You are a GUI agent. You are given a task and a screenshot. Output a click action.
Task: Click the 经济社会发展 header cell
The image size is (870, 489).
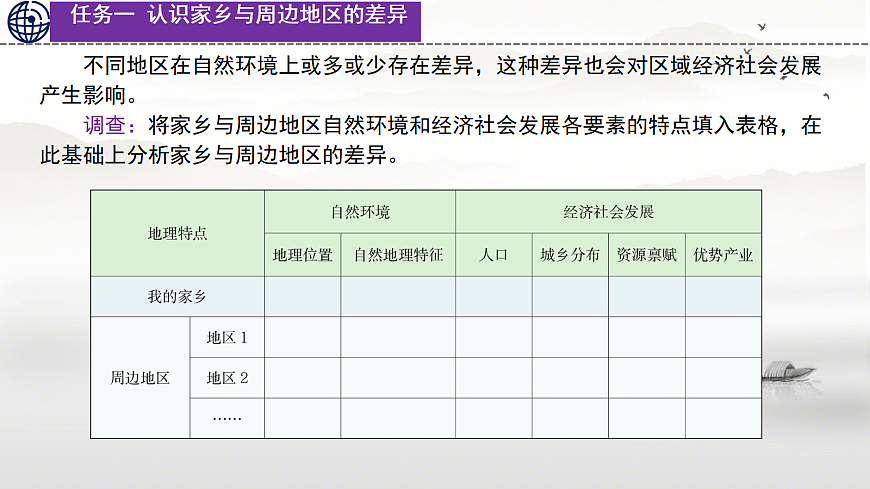point(609,212)
